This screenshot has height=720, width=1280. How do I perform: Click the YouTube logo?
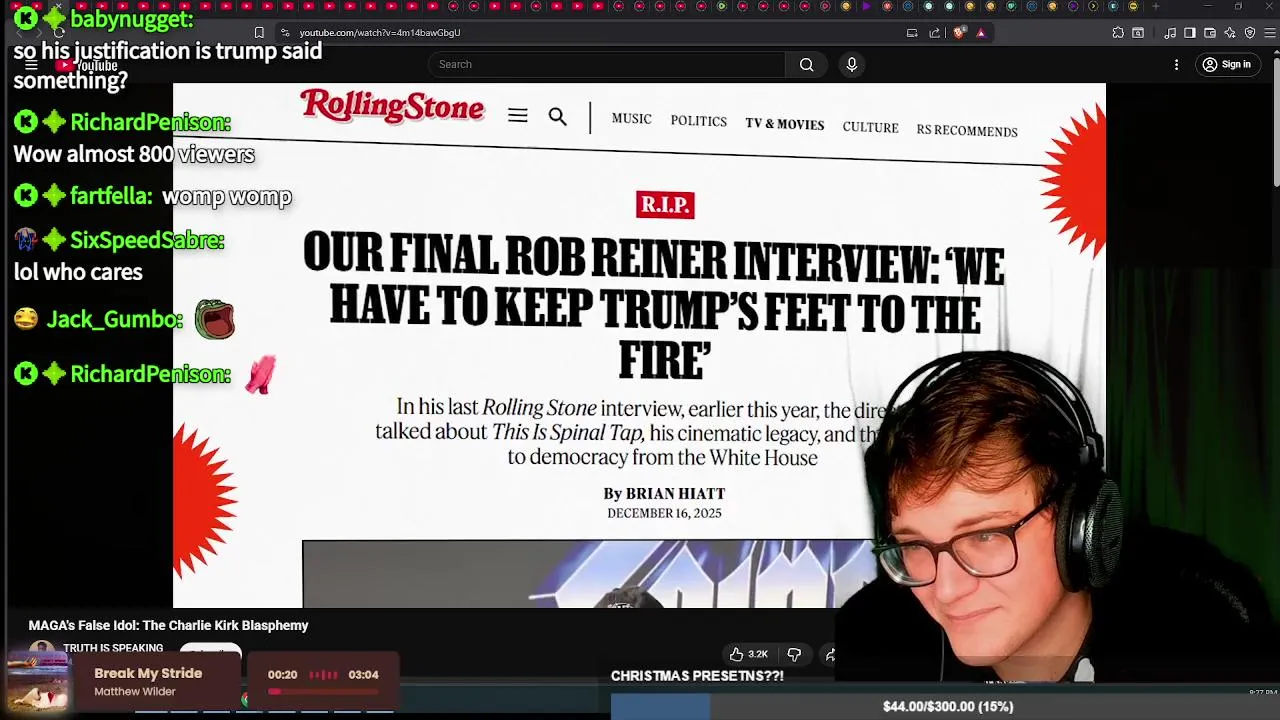(x=87, y=66)
